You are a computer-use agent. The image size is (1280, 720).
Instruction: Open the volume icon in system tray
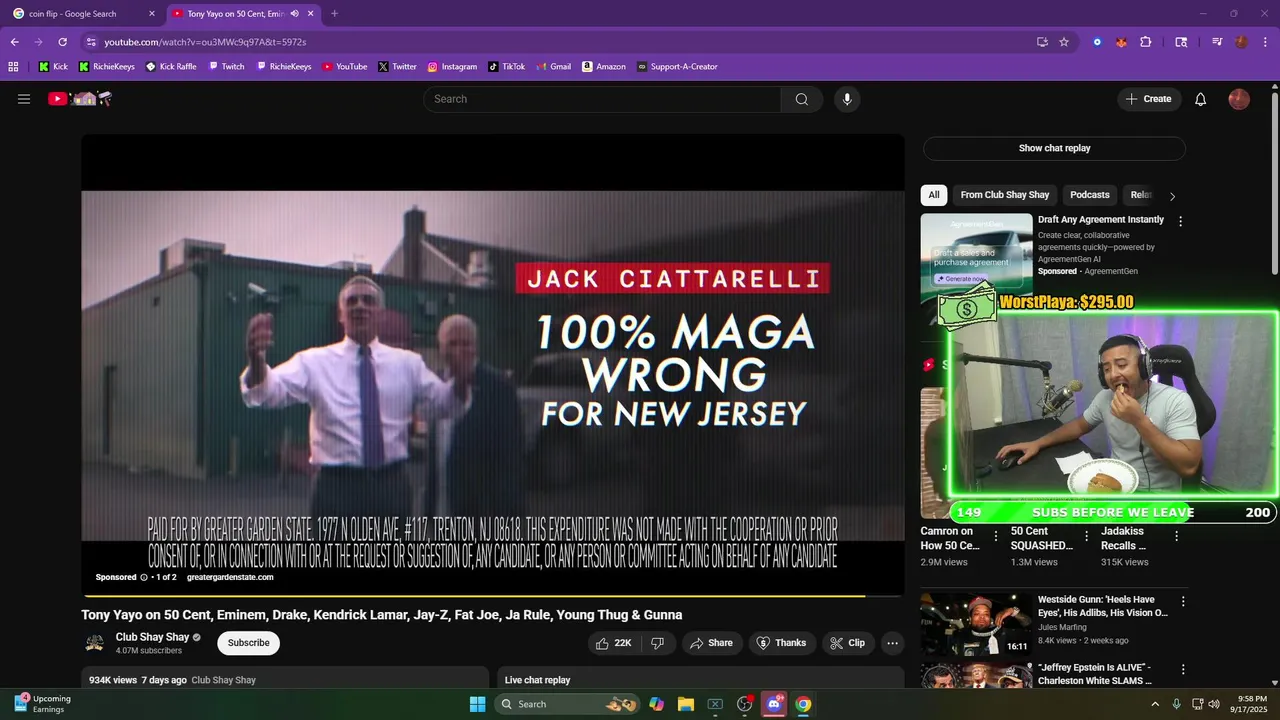point(1214,704)
